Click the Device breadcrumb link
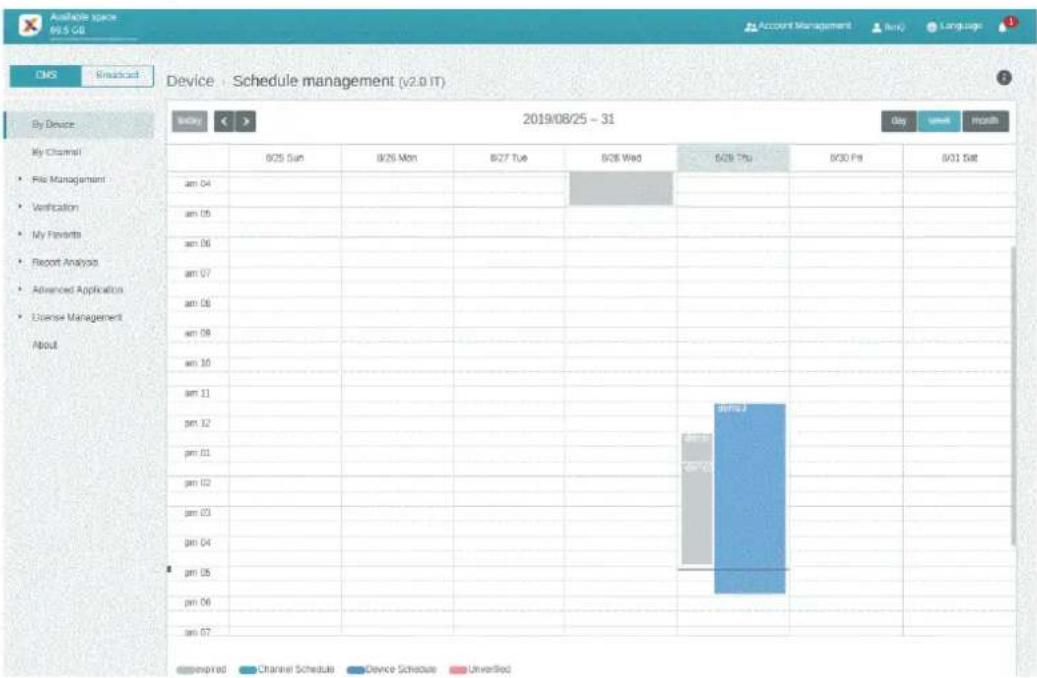1037x678 pixels. pyautogui.click(x=190, y=81)
